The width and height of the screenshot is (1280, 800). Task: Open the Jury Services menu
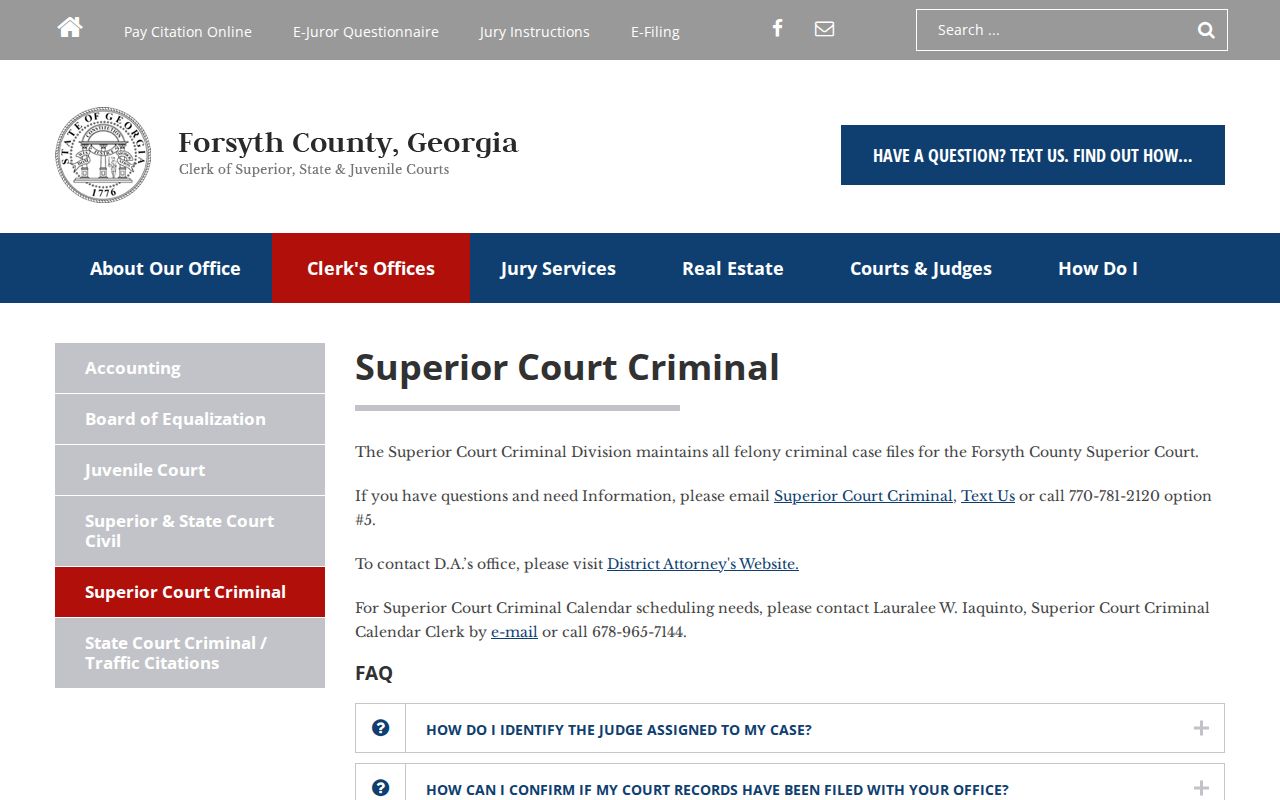[x=558, y=268]
